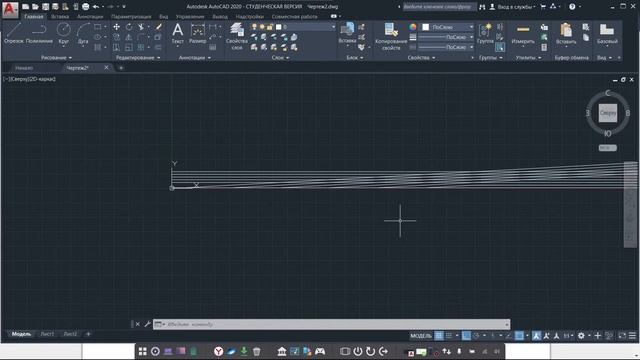The height and width of the screenshot is (360, 640).
Task: Toggle layer on/off lightbulb icon
Action: pos(254,27)
